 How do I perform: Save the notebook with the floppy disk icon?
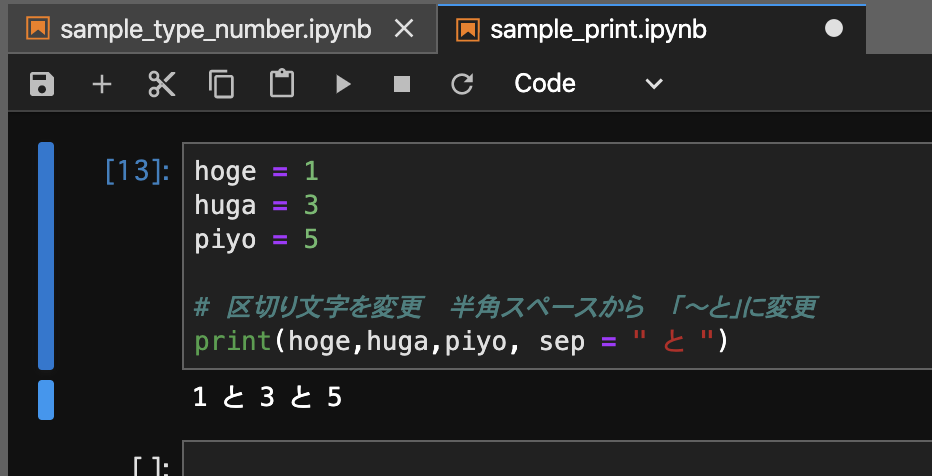[42, 84]
